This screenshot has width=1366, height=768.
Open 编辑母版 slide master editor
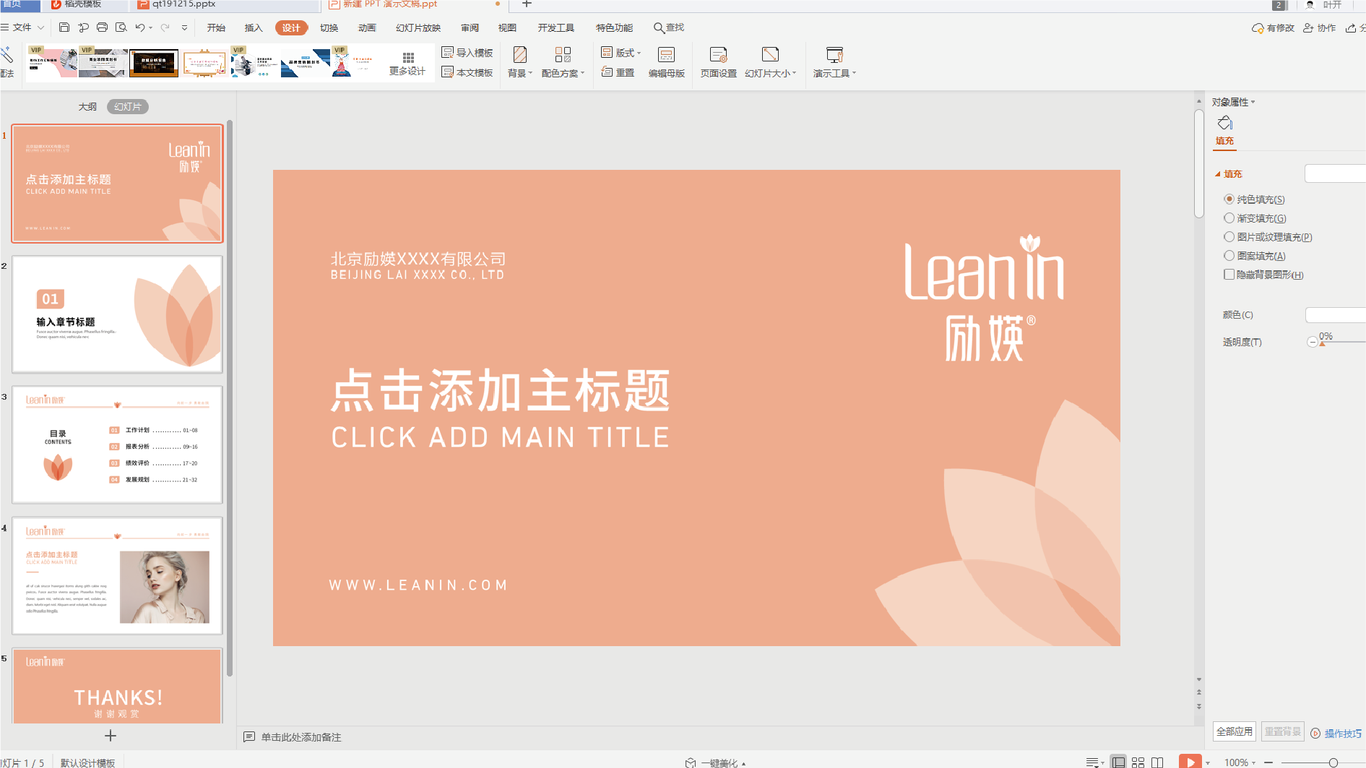667,62
